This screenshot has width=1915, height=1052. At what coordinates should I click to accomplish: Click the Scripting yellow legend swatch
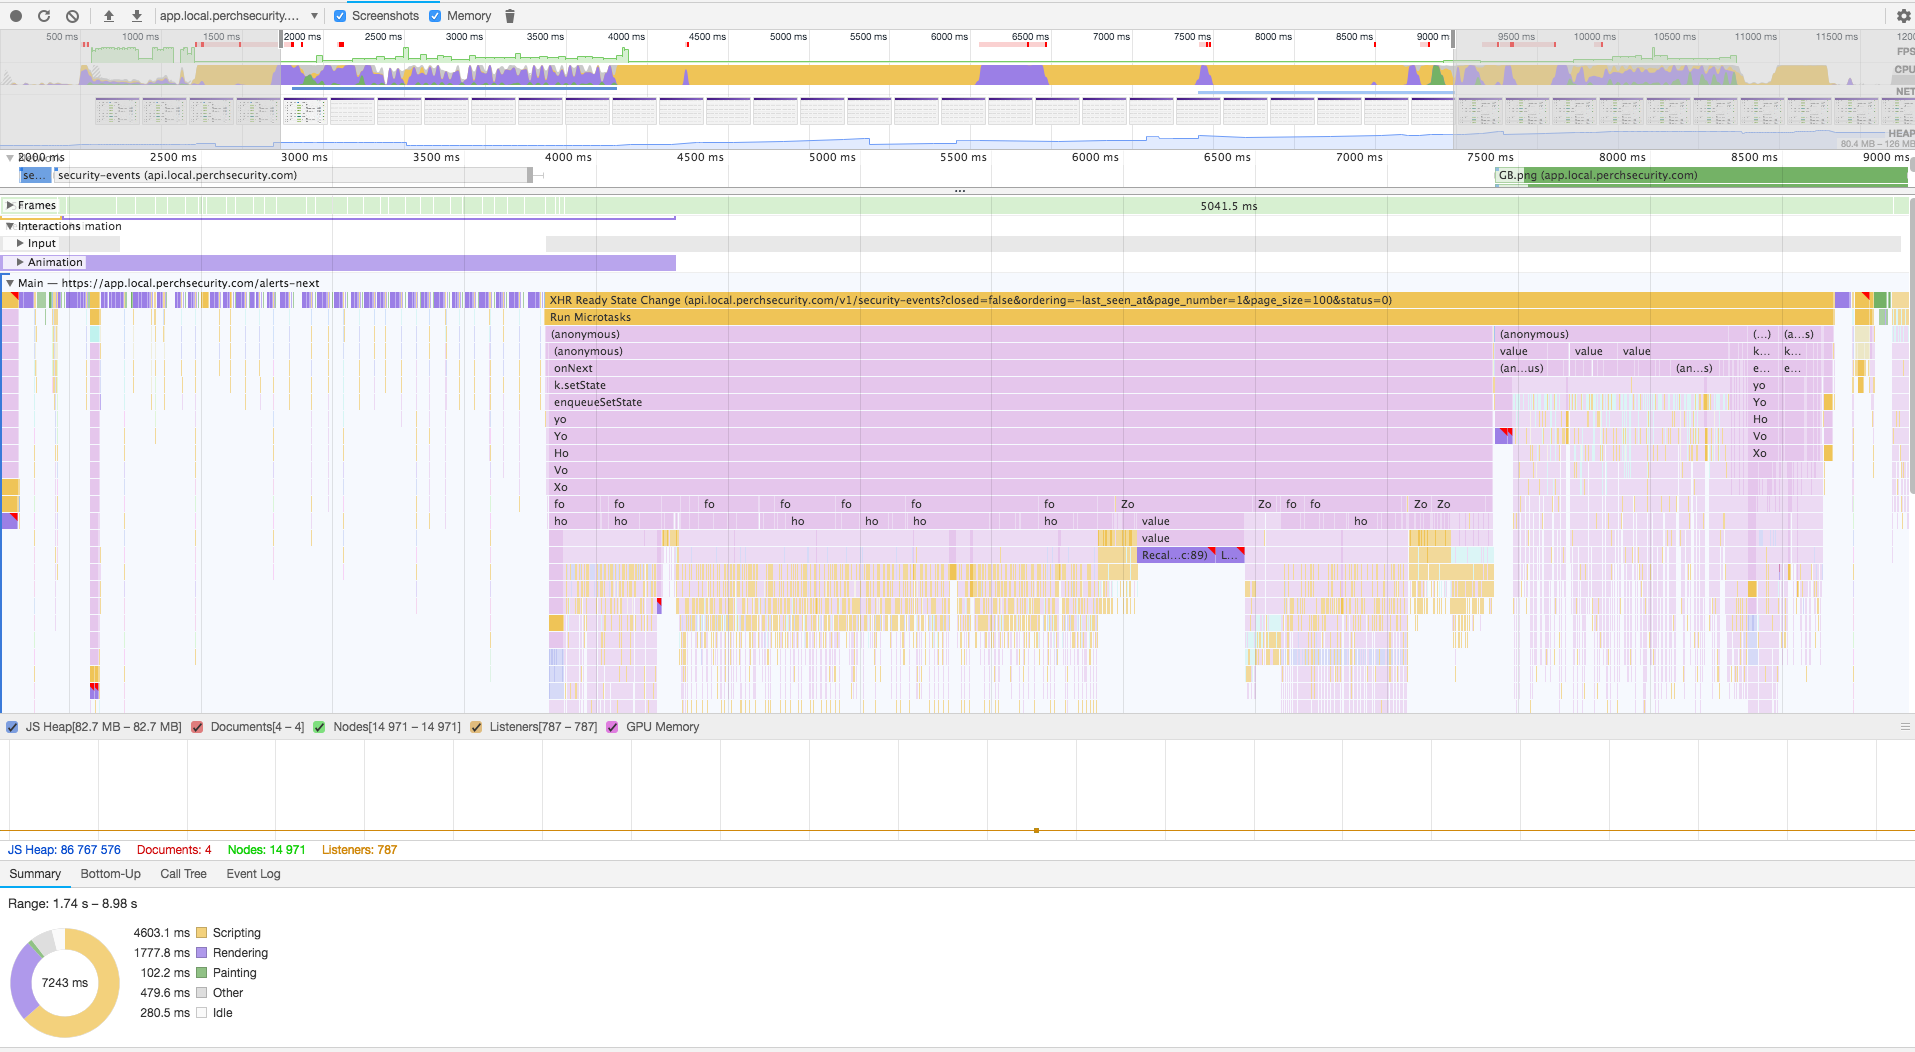(x=202, y=933)
